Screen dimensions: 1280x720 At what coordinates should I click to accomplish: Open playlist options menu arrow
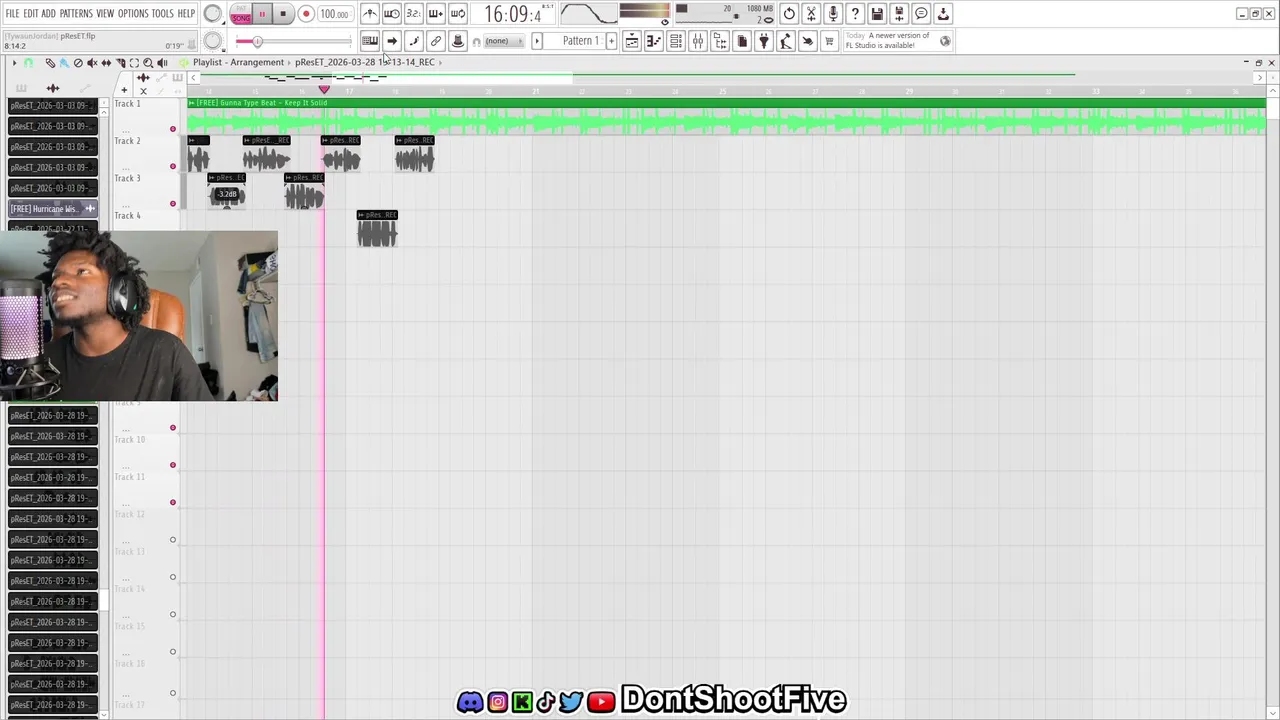(14, 63)
